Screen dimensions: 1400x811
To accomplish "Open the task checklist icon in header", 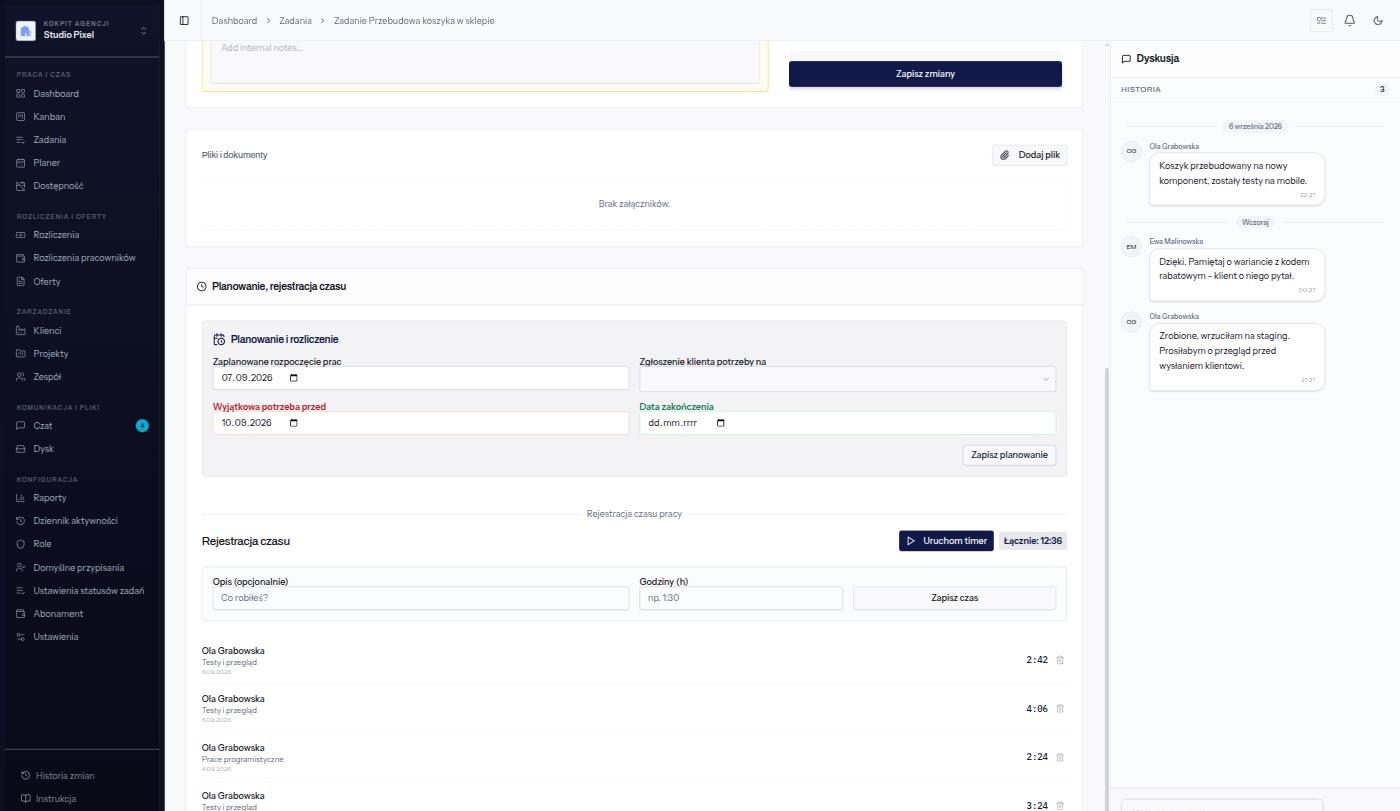I will tap(1321, 20).
